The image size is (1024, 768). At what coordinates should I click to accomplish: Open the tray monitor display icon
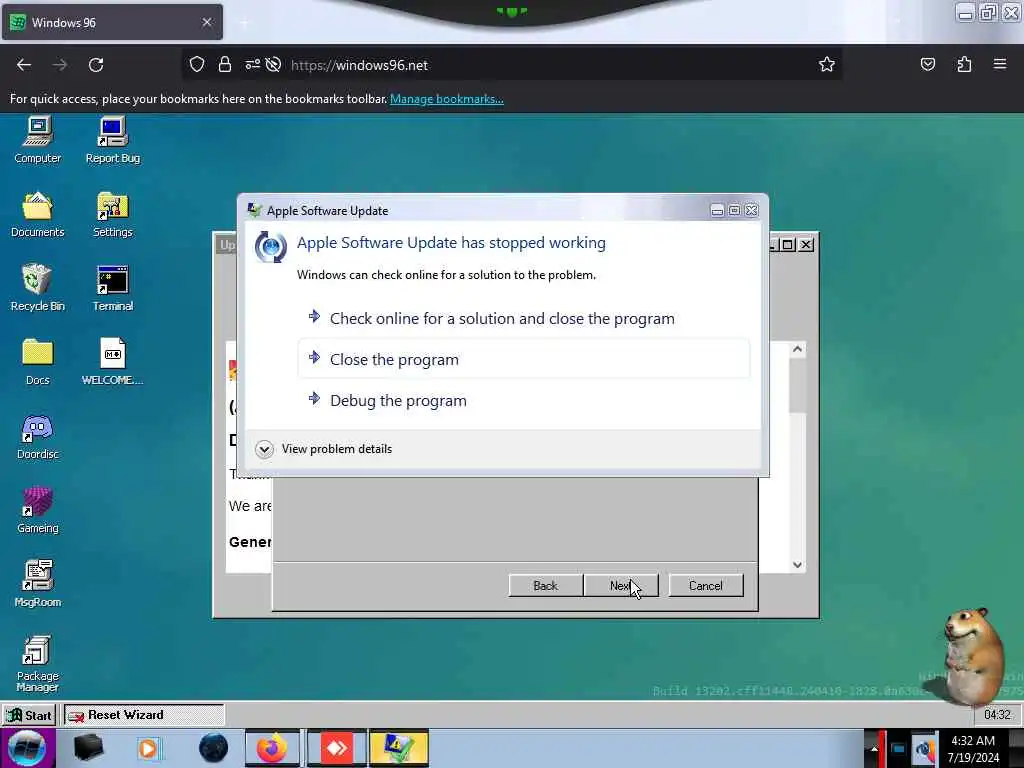click(898, 748)
